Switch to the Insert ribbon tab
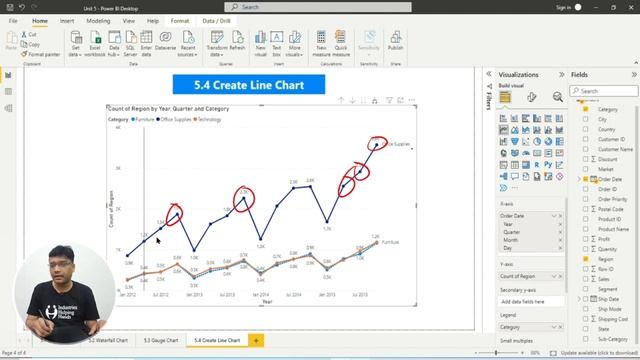 pyautogui.click(x=67, y=21)
